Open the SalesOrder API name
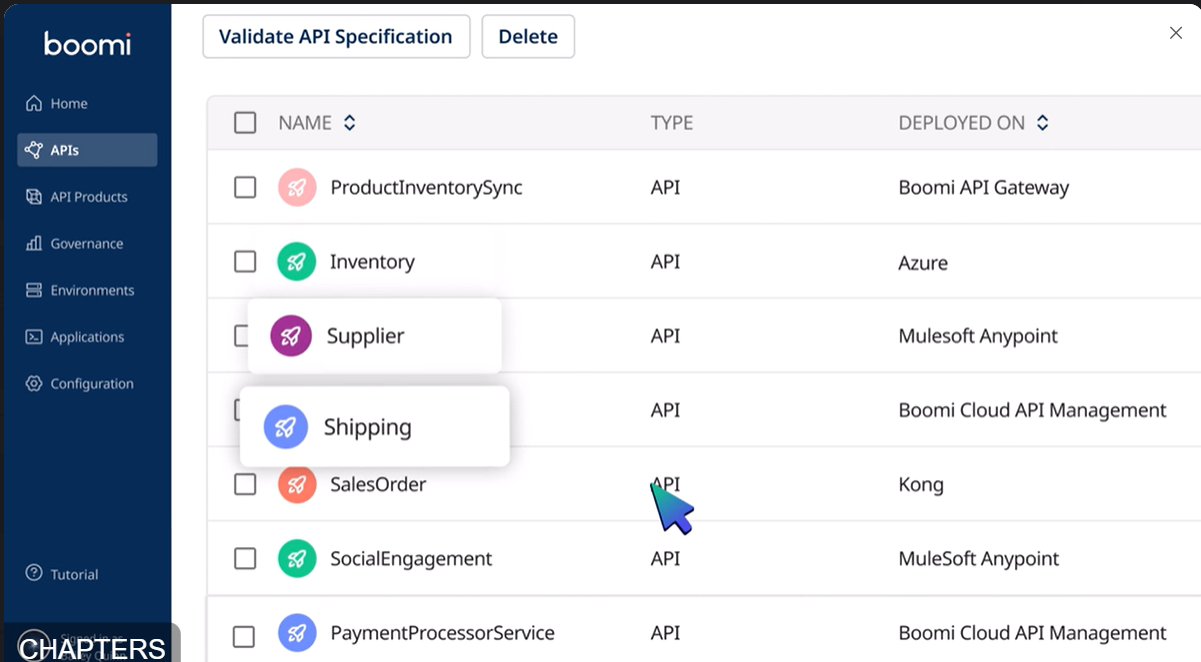This screenshot has height=662, width=1201. coord(378,485)
